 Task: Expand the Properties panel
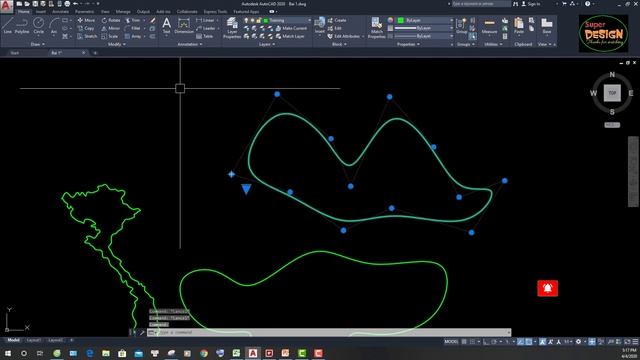[x=408, y=44]
